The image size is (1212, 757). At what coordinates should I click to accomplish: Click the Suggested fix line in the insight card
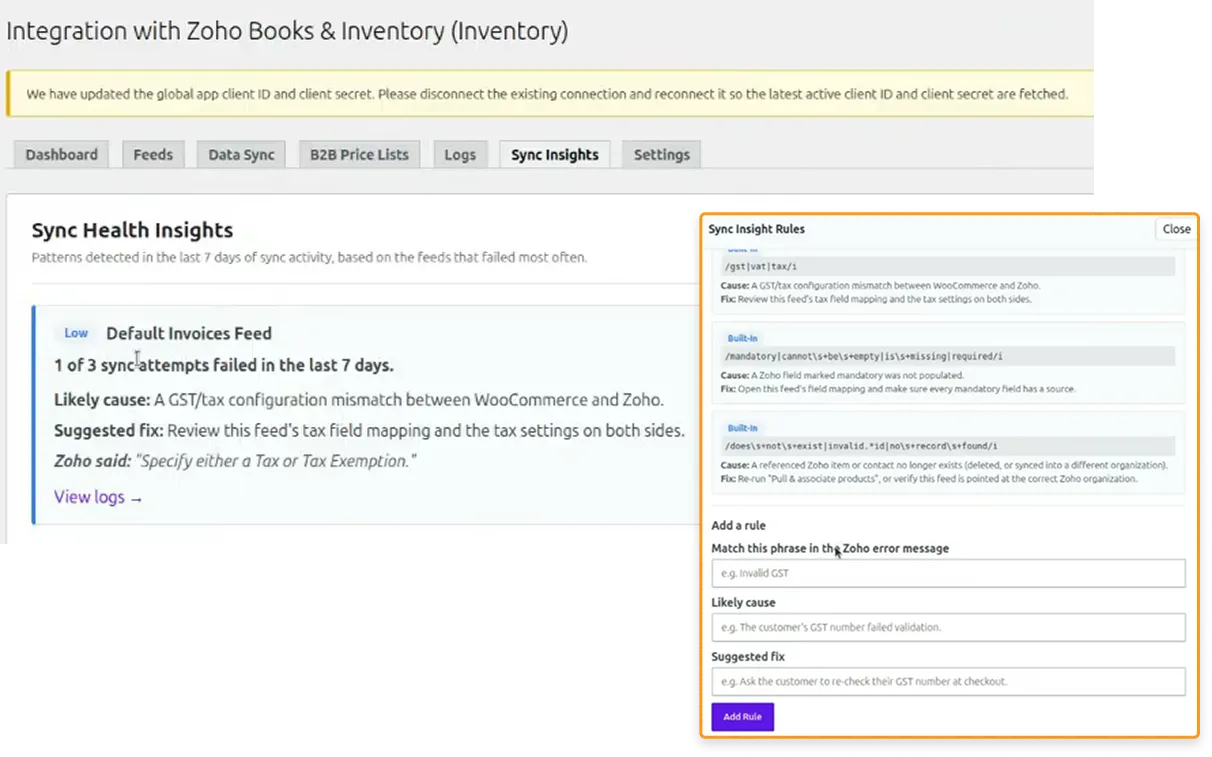click(369, 431)
